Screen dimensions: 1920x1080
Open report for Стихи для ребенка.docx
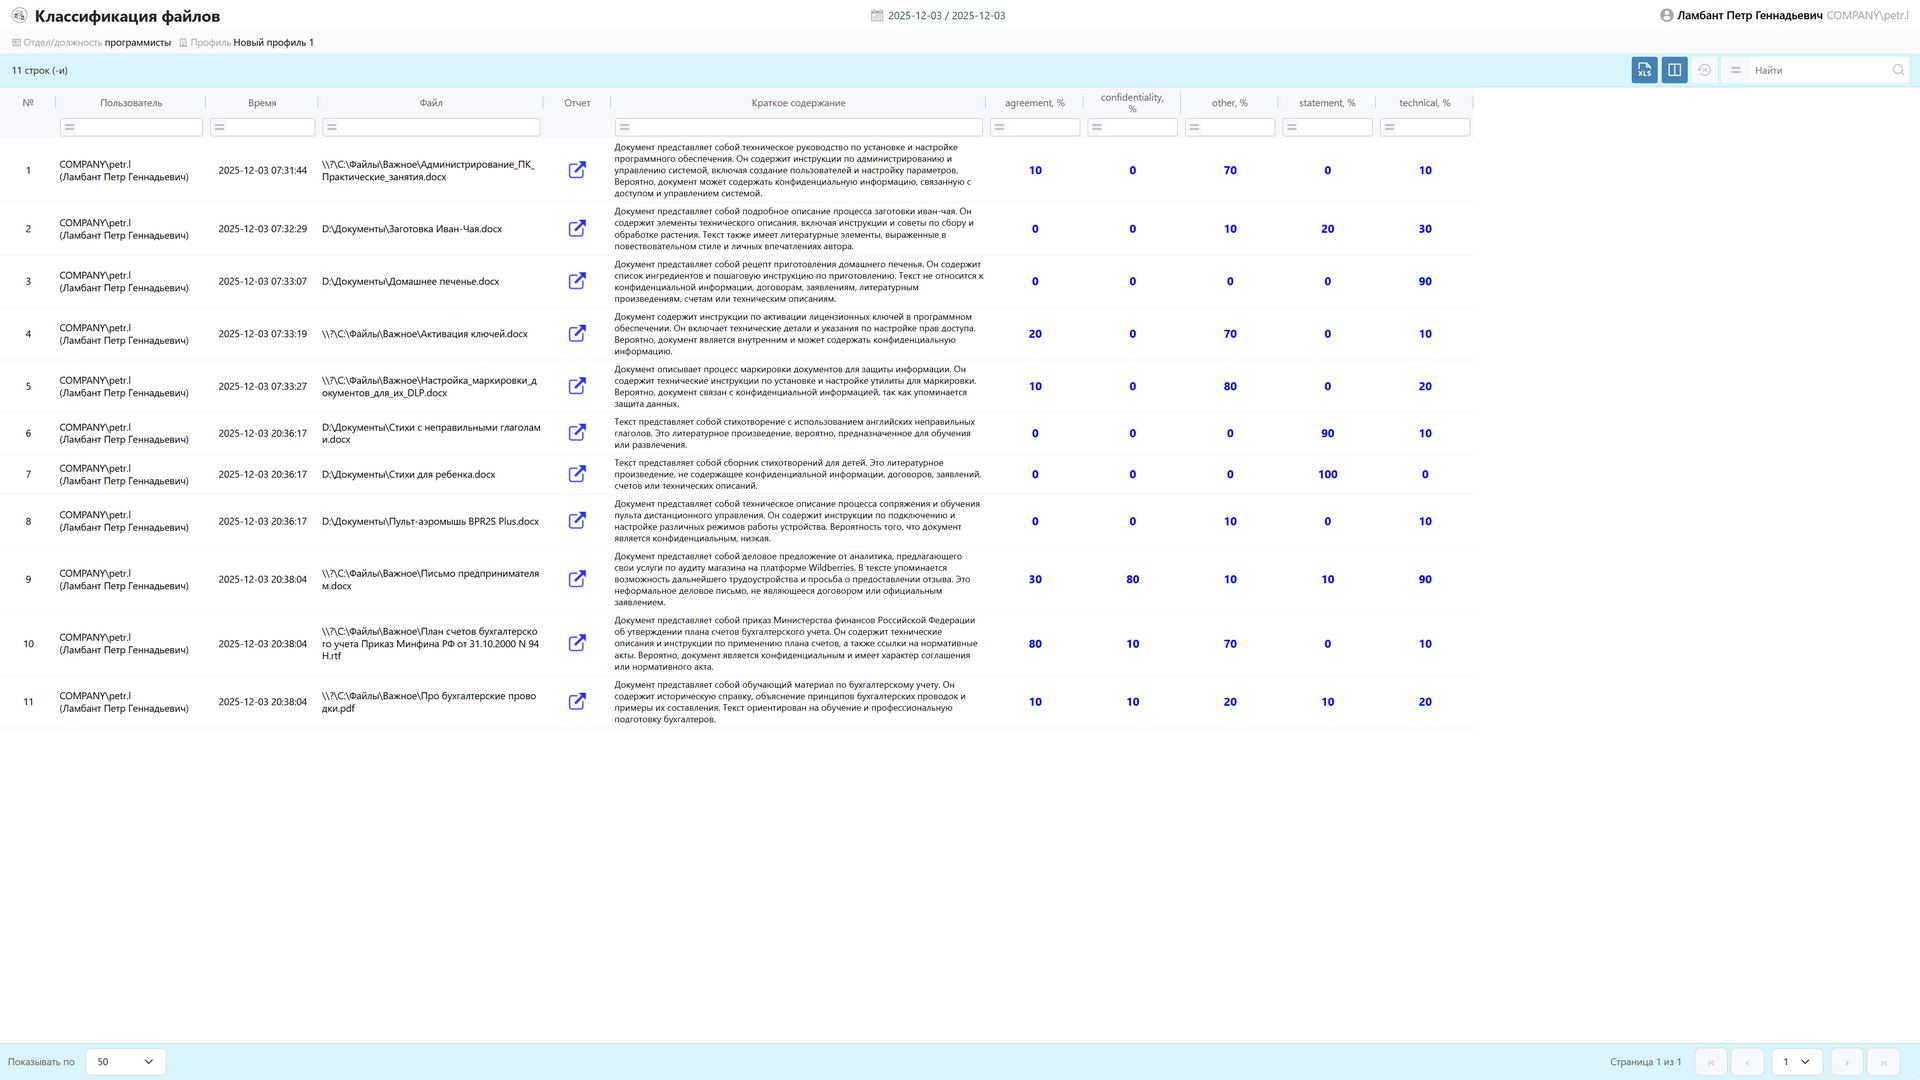coord(577,474)
